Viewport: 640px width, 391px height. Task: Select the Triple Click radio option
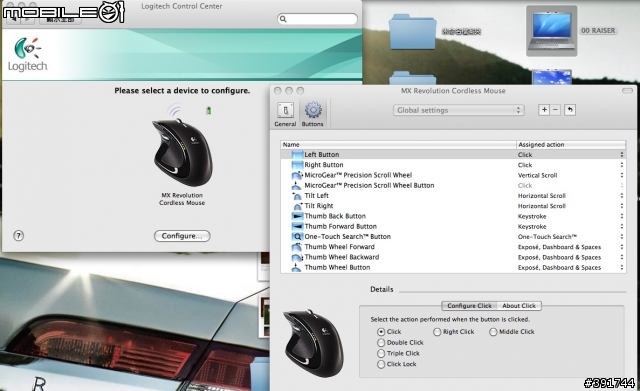coord(381,353)
